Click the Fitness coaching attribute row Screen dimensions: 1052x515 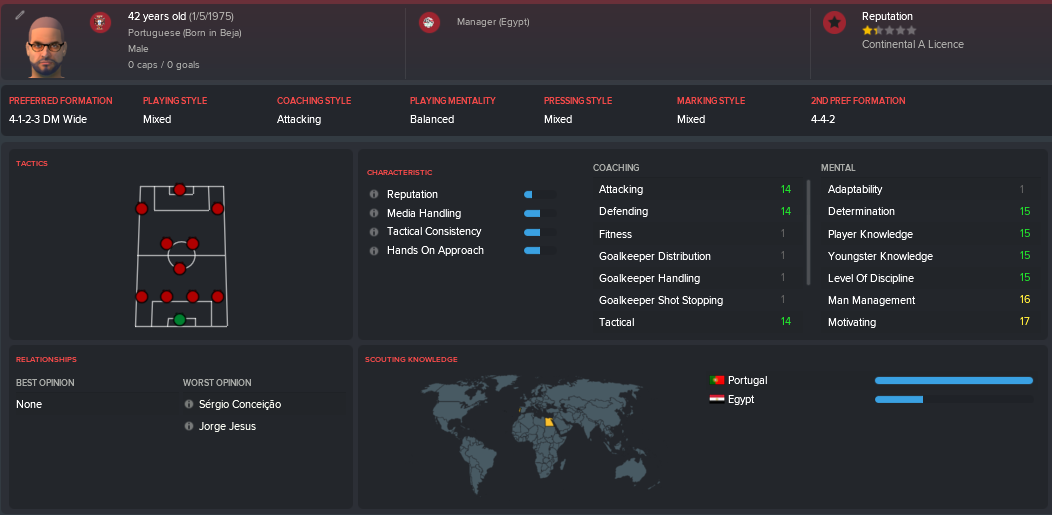(698, 234)
